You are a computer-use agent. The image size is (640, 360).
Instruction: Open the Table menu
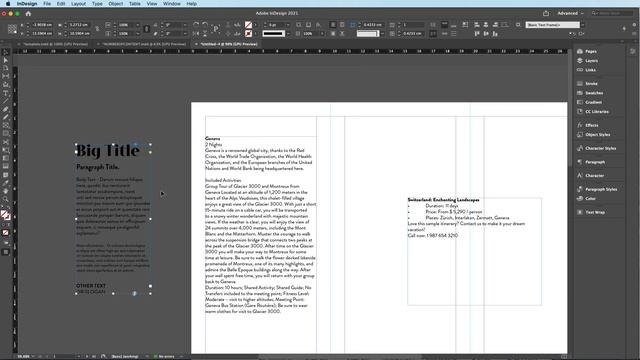coord(135,4)
